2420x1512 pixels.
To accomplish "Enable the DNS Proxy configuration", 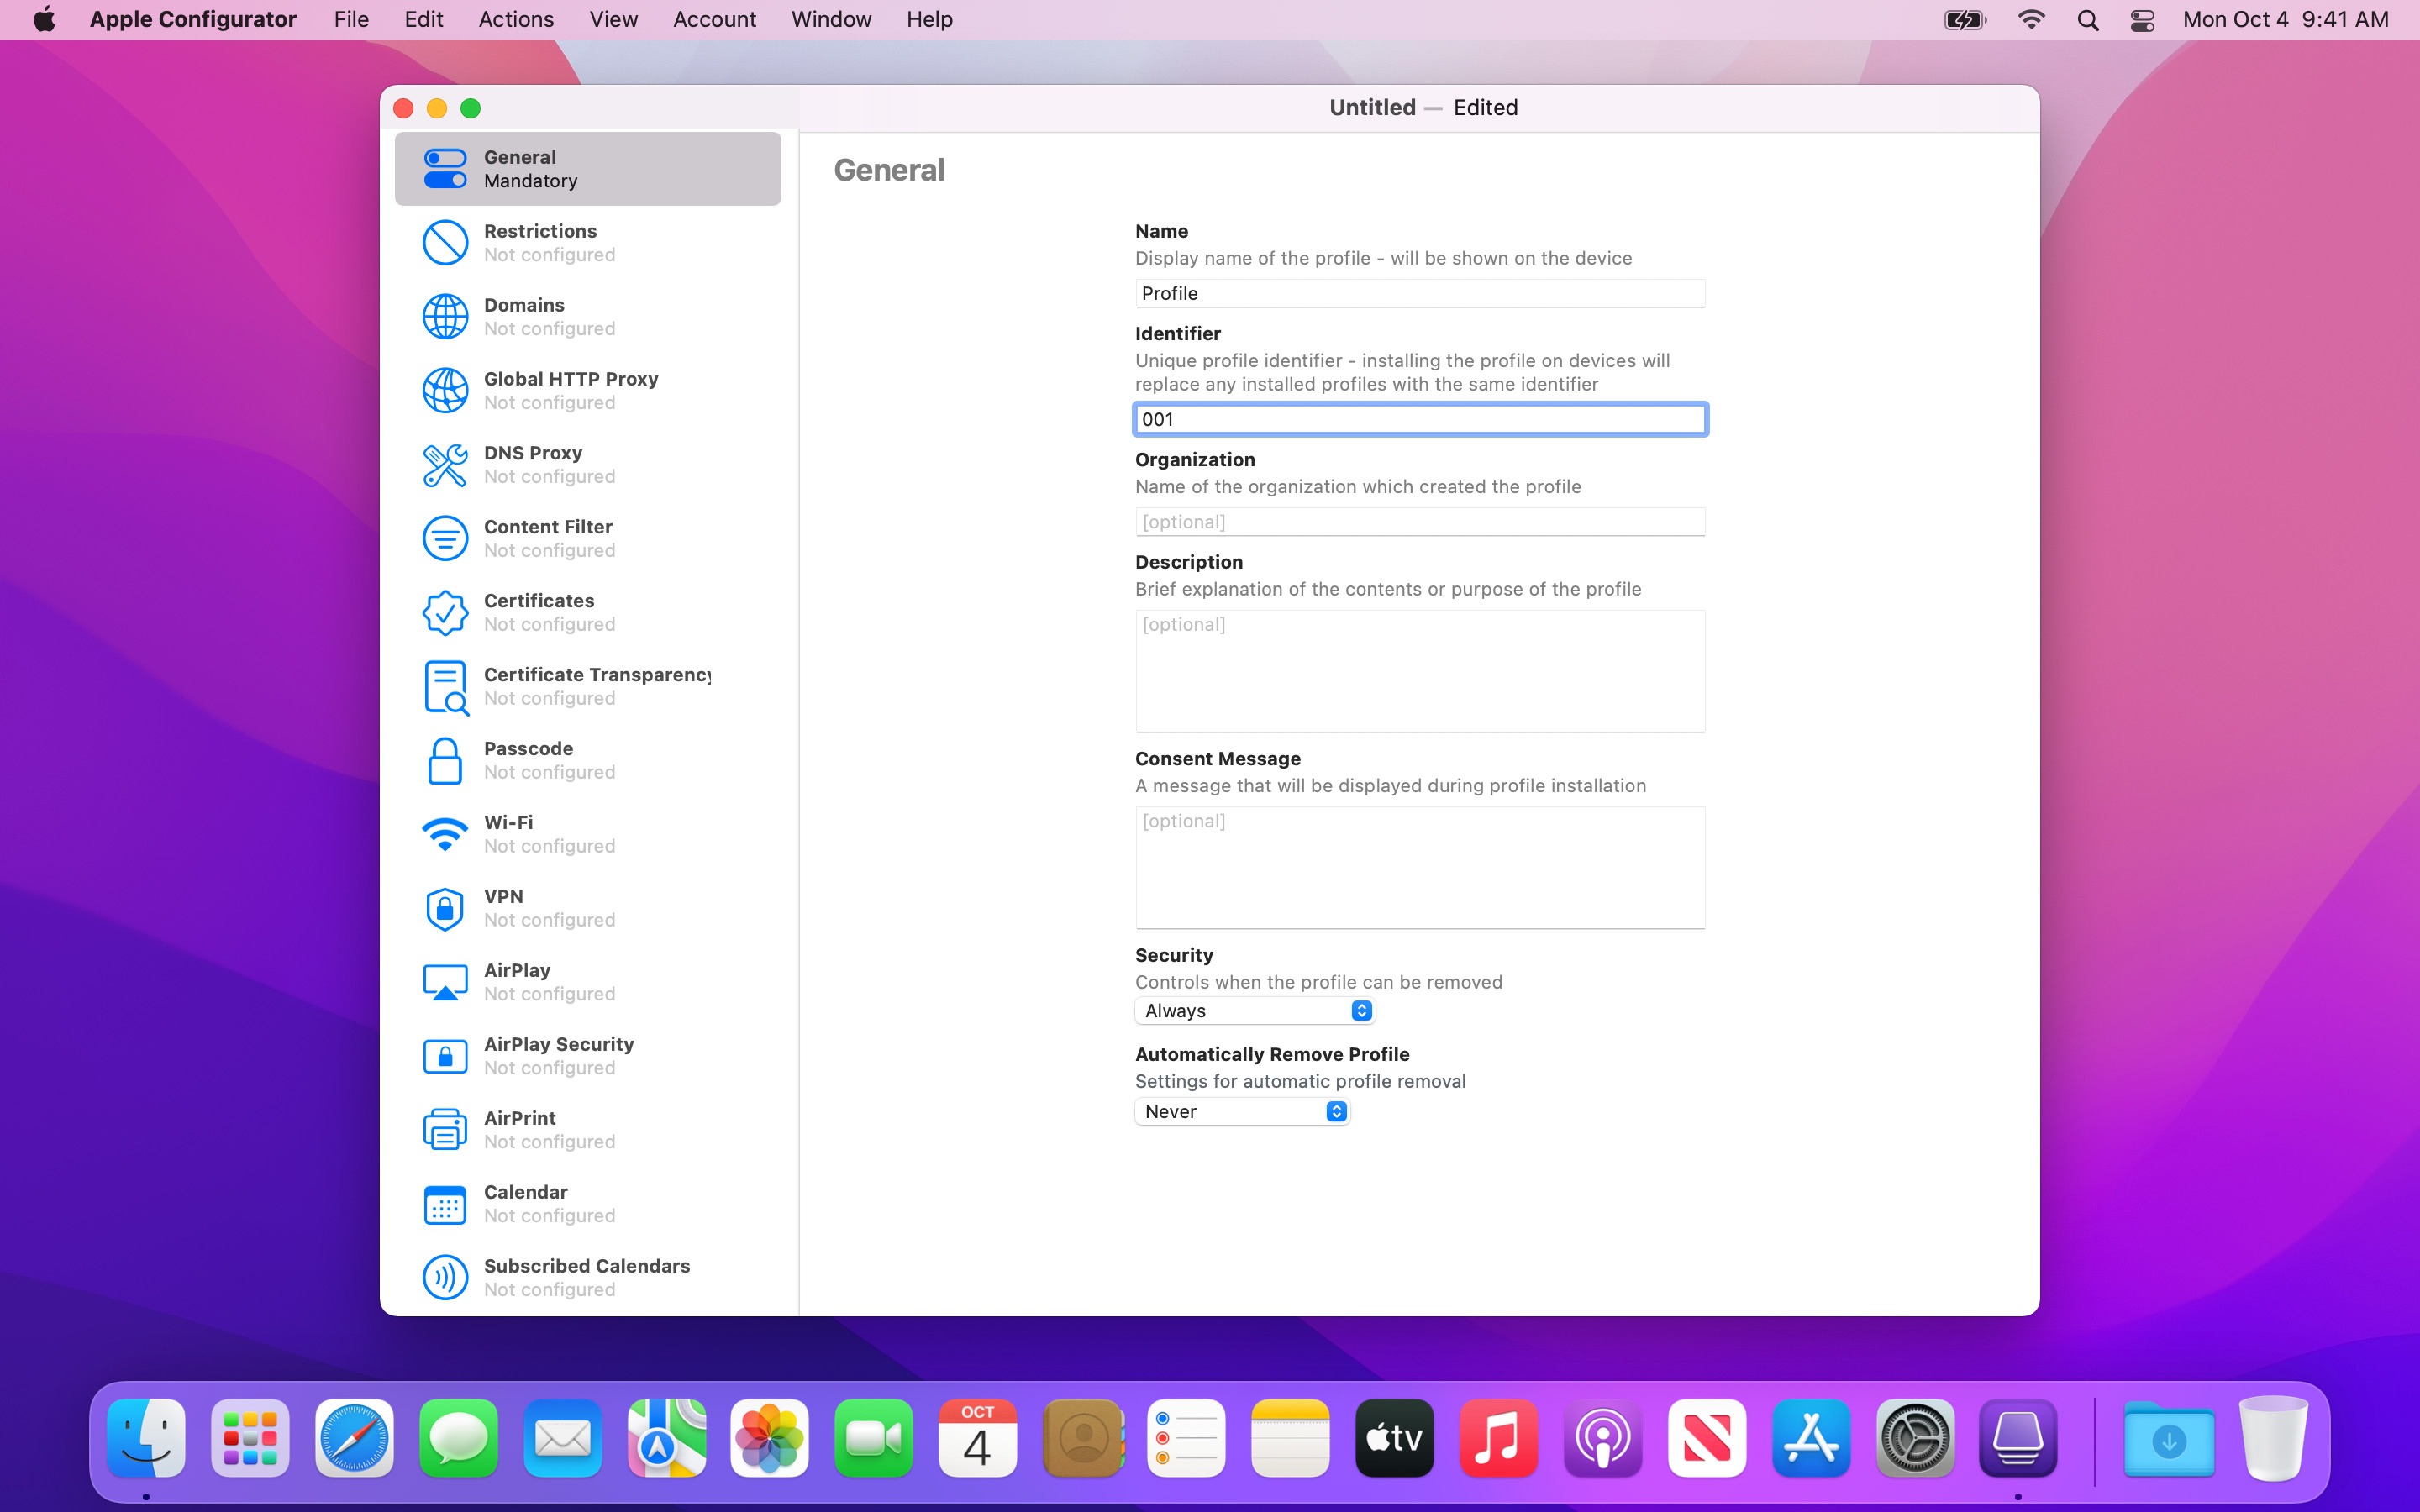I will click(587, 464).
